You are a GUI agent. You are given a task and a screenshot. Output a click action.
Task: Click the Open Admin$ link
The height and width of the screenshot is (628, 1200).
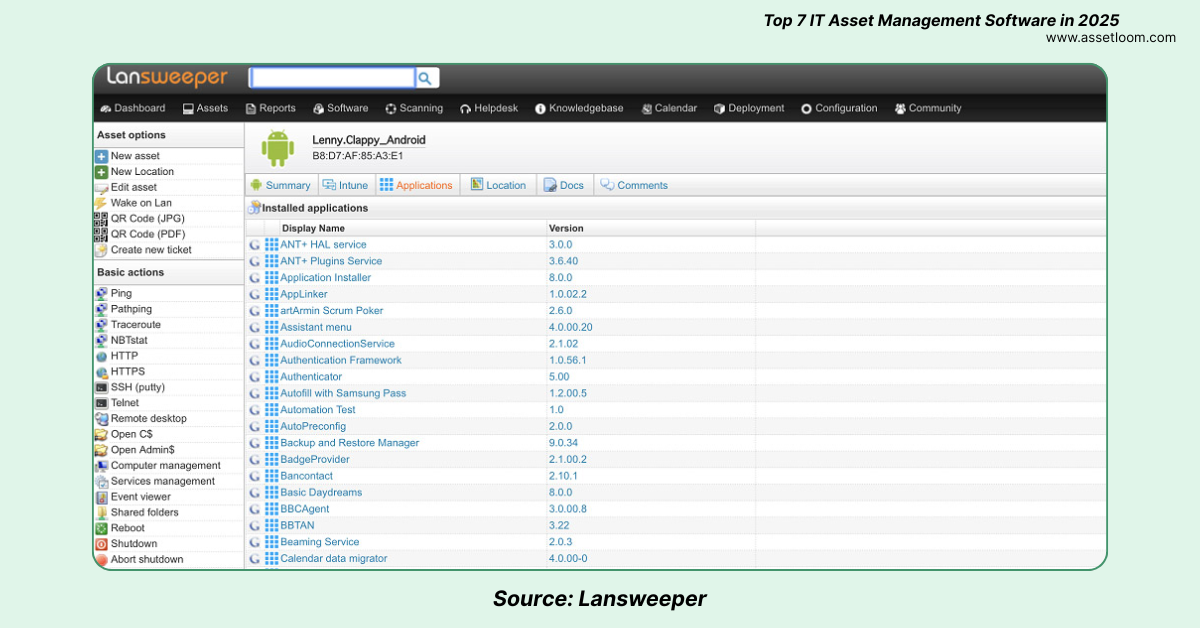tap(143, 450)
